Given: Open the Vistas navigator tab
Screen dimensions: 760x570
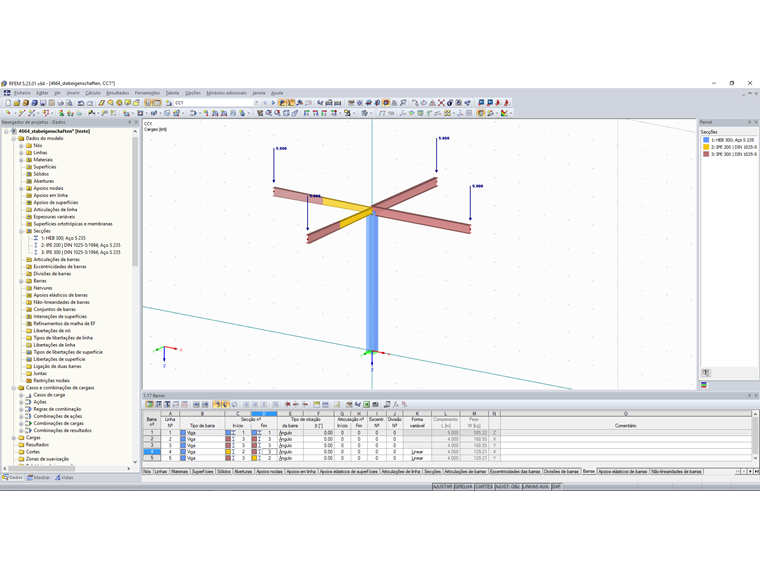Looking at the screenshot, I should (64, 478).
